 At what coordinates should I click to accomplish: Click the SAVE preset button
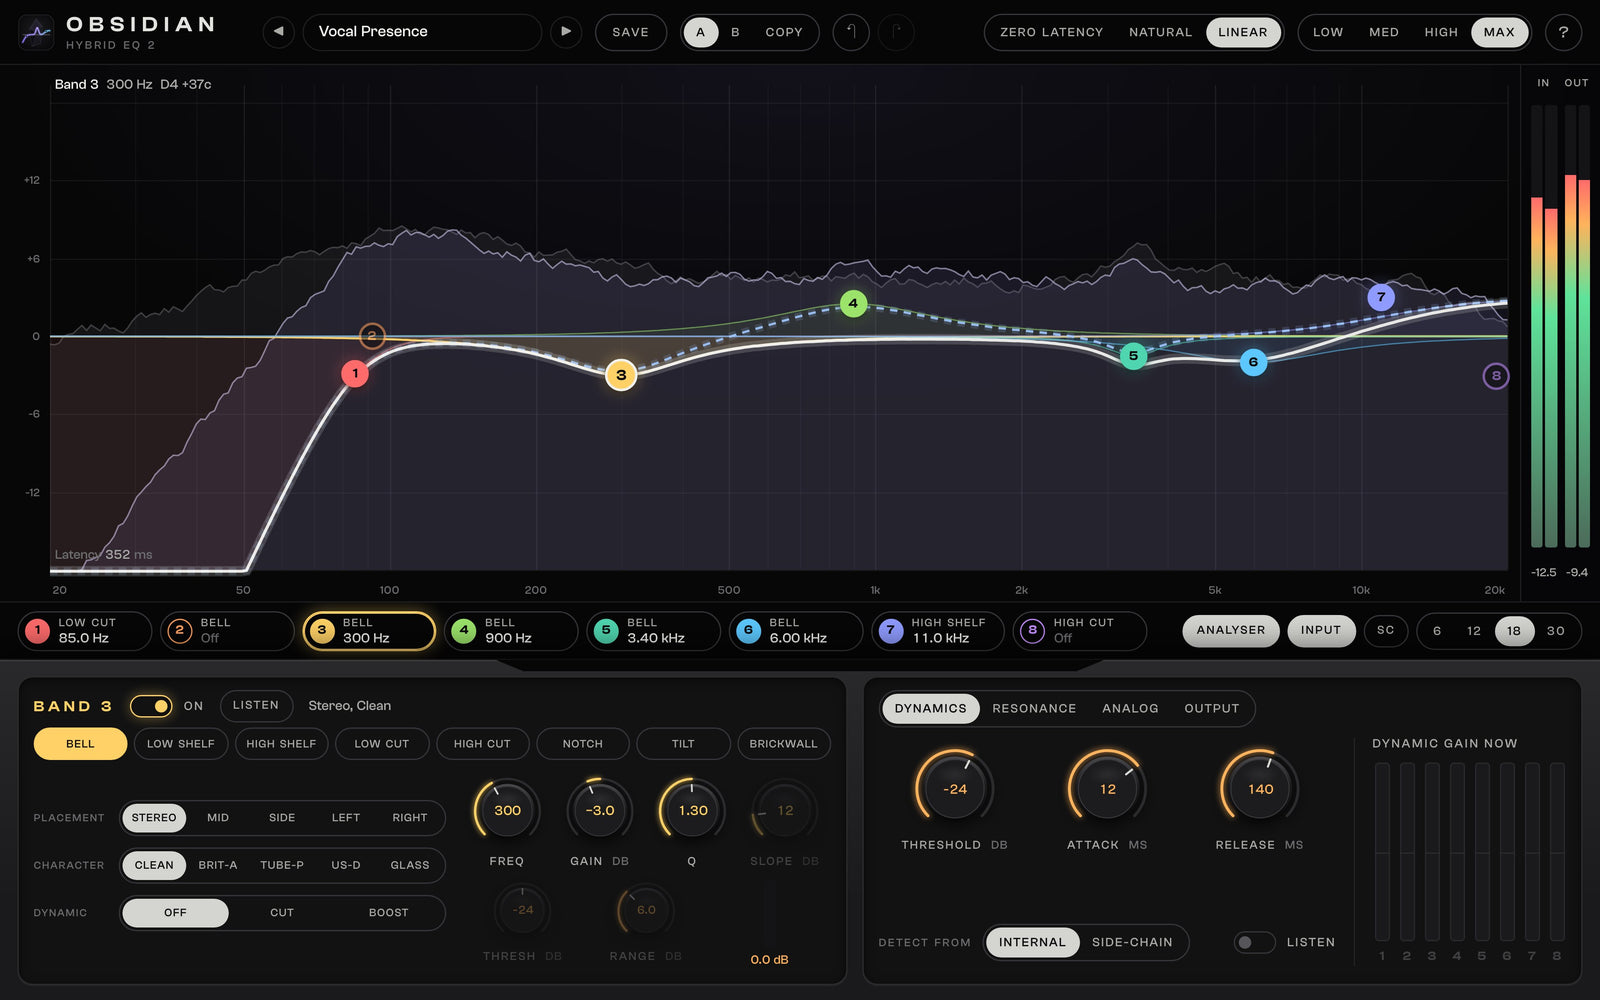pyautogui.click(x=631, y=32)
